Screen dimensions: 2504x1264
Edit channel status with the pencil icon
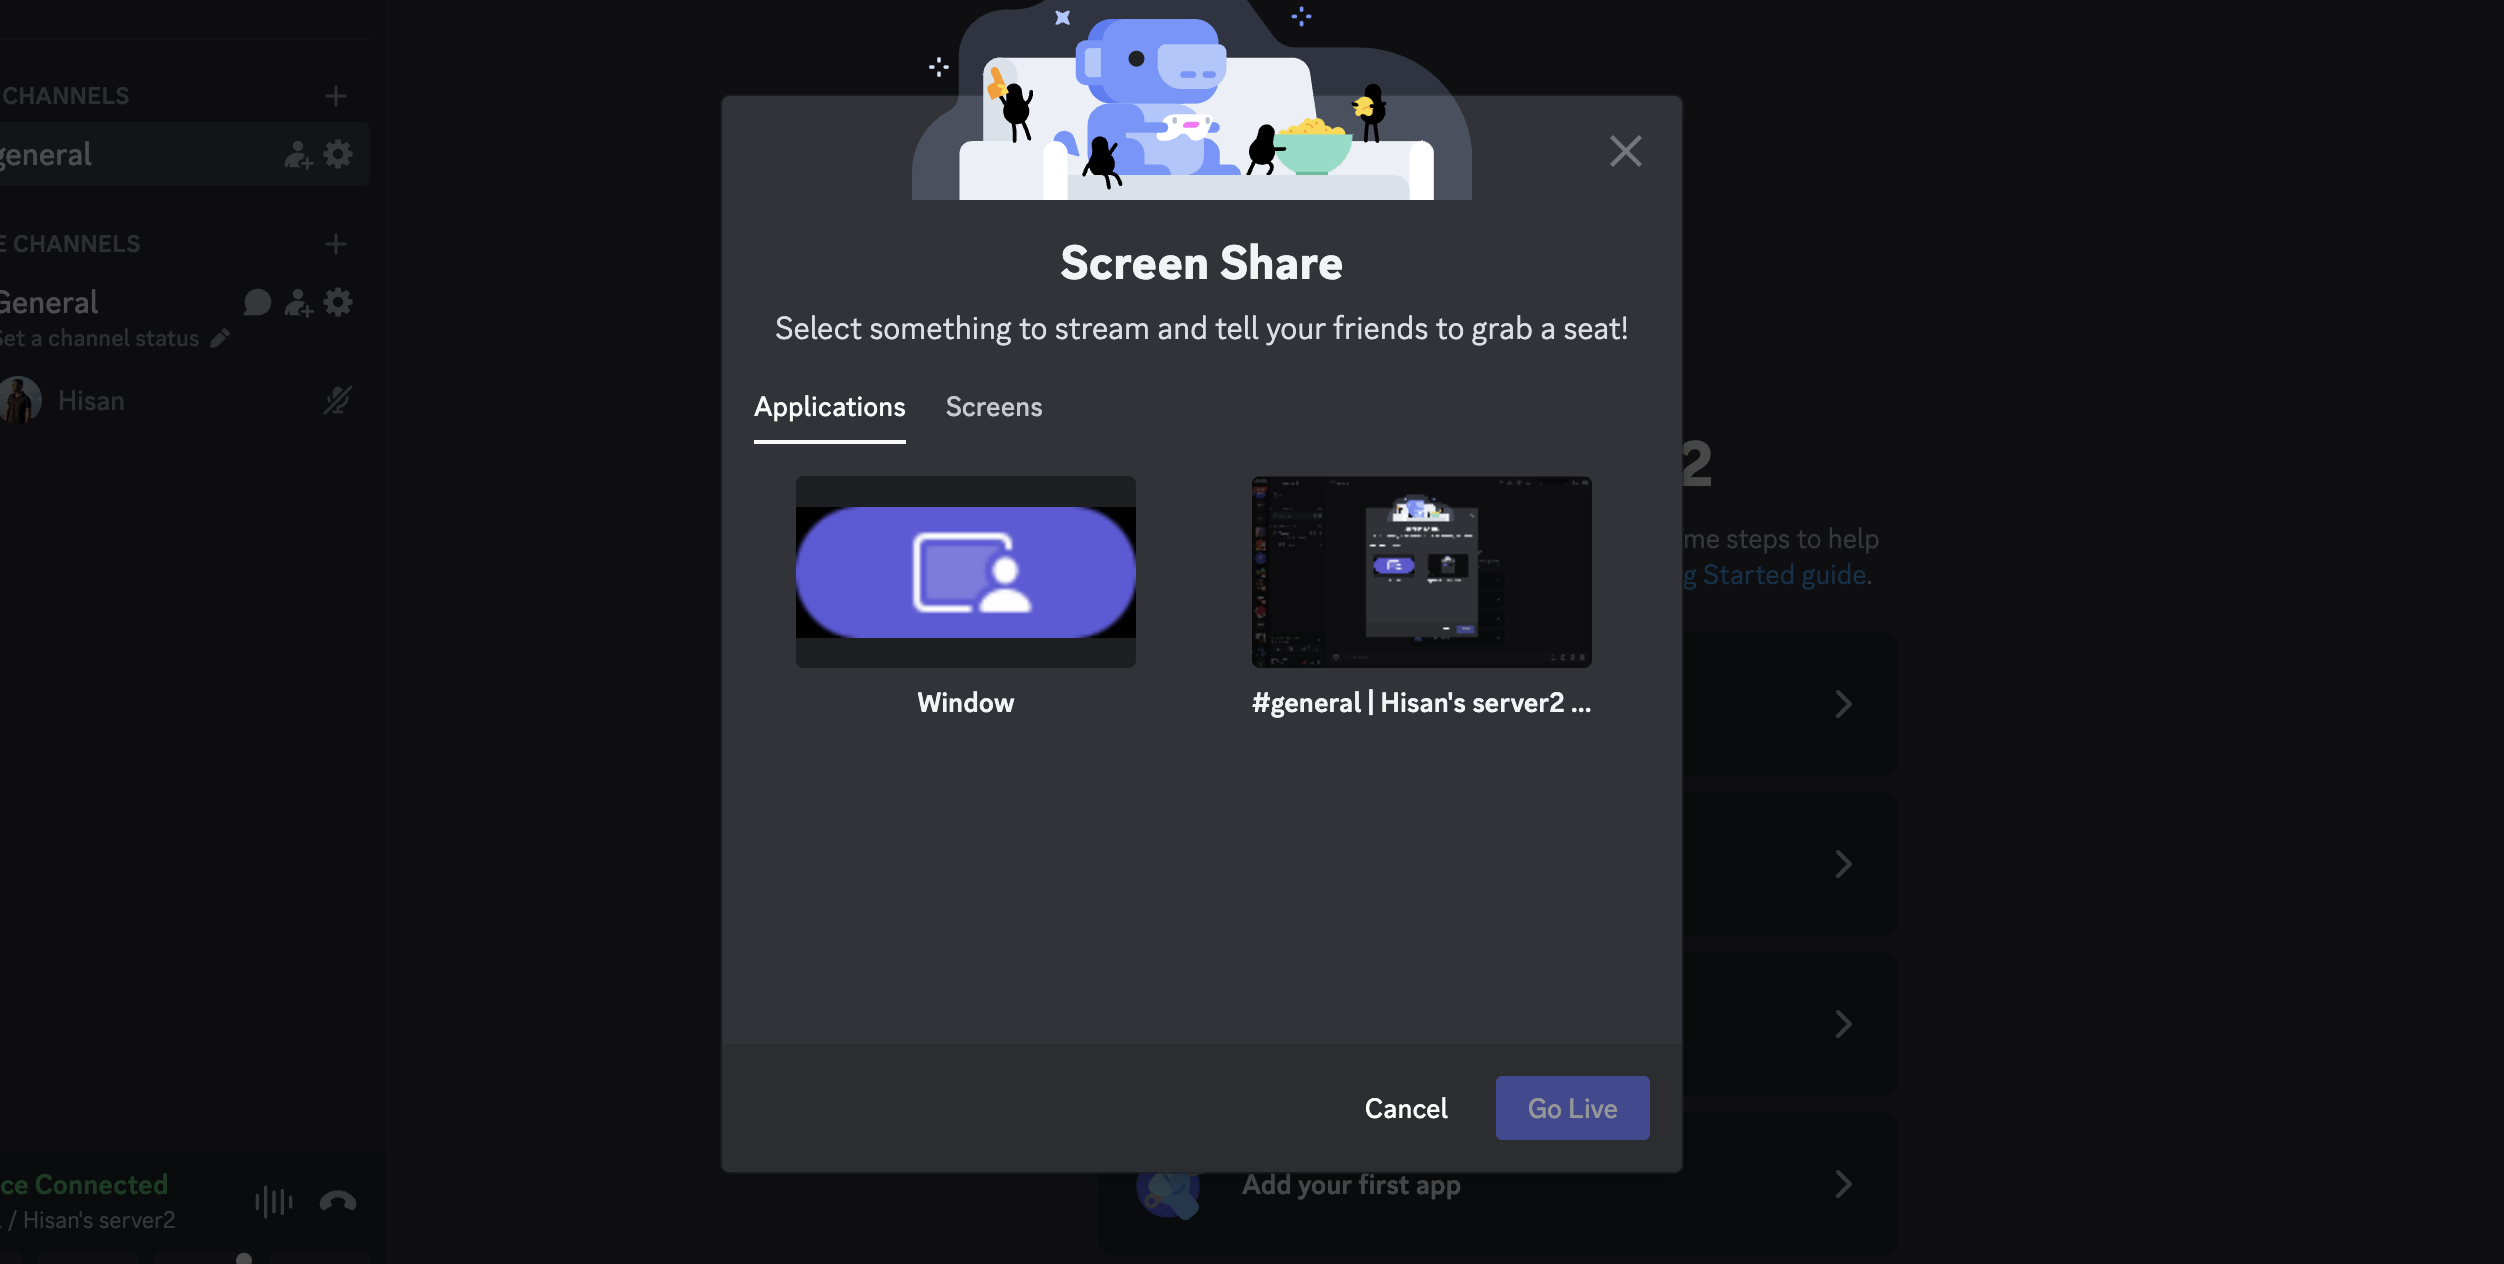tap(218, 338)
